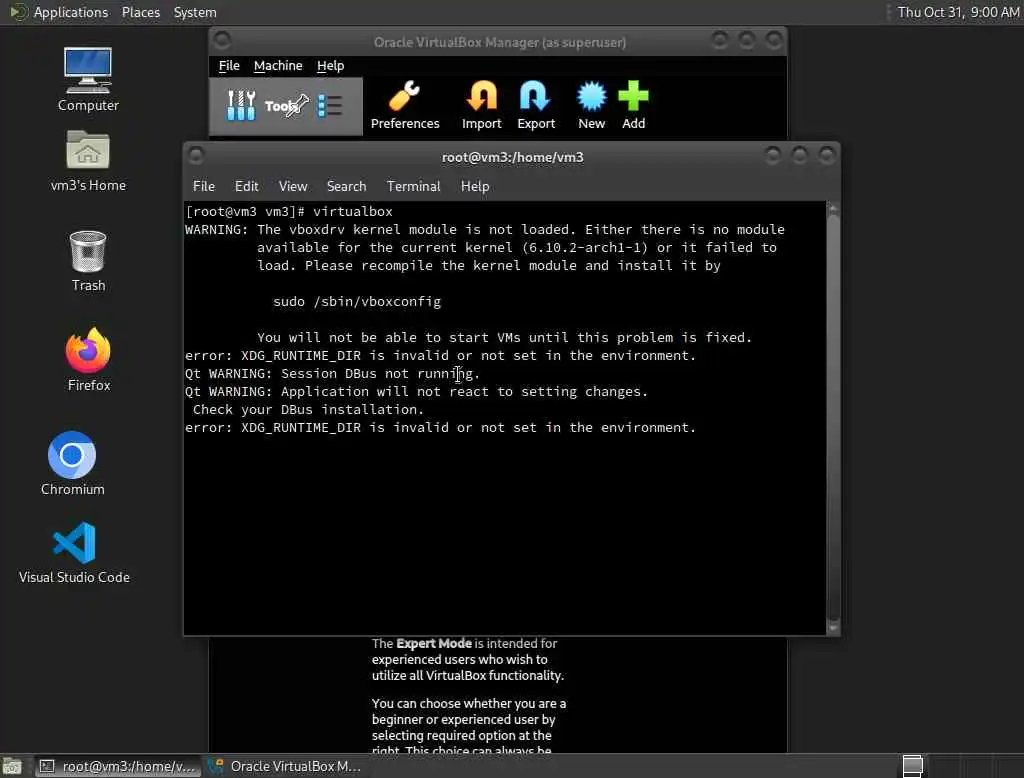The width and height of the screenshot is (1024, 778).
Task: Open Preferences in VirtualBox toolbar
Action: tap(405, 105)
